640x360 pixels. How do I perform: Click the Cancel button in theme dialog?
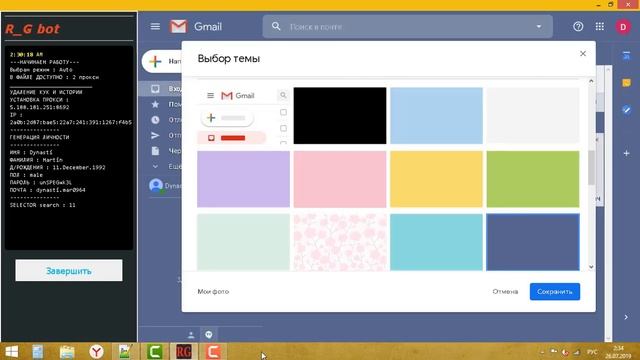coord(505,291)
